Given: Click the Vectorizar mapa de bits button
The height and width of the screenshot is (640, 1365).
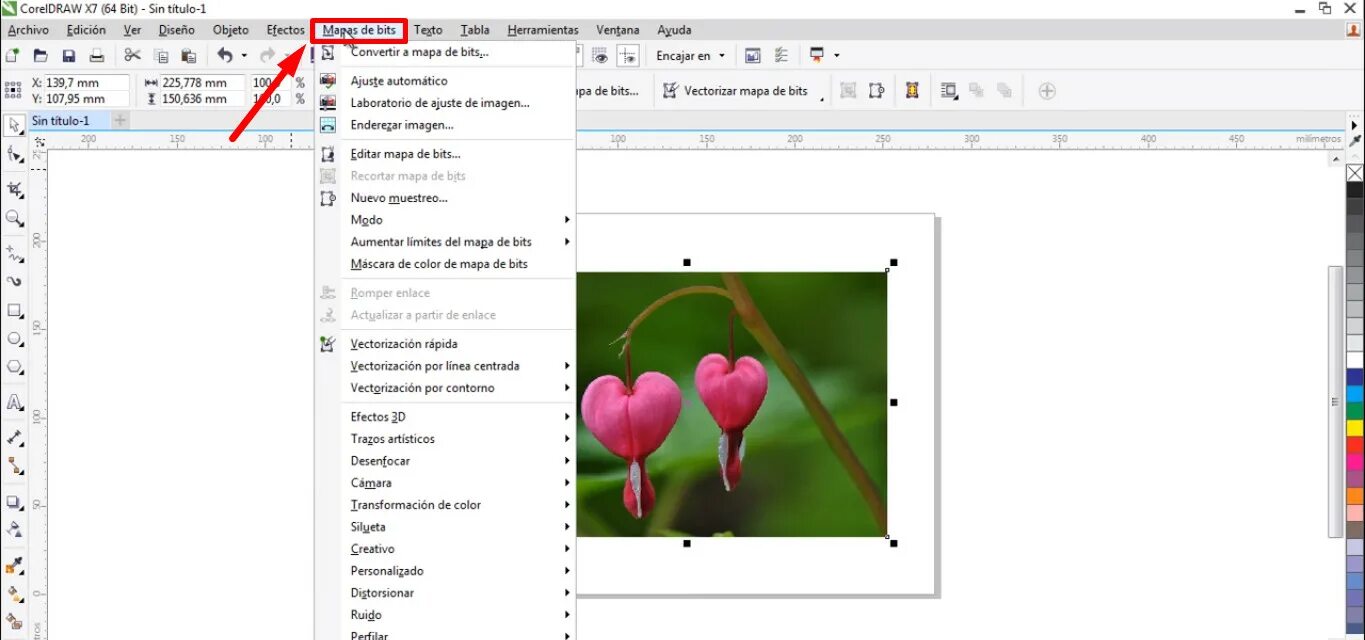Looking at the screenshot, I should (x=736, y=91).
